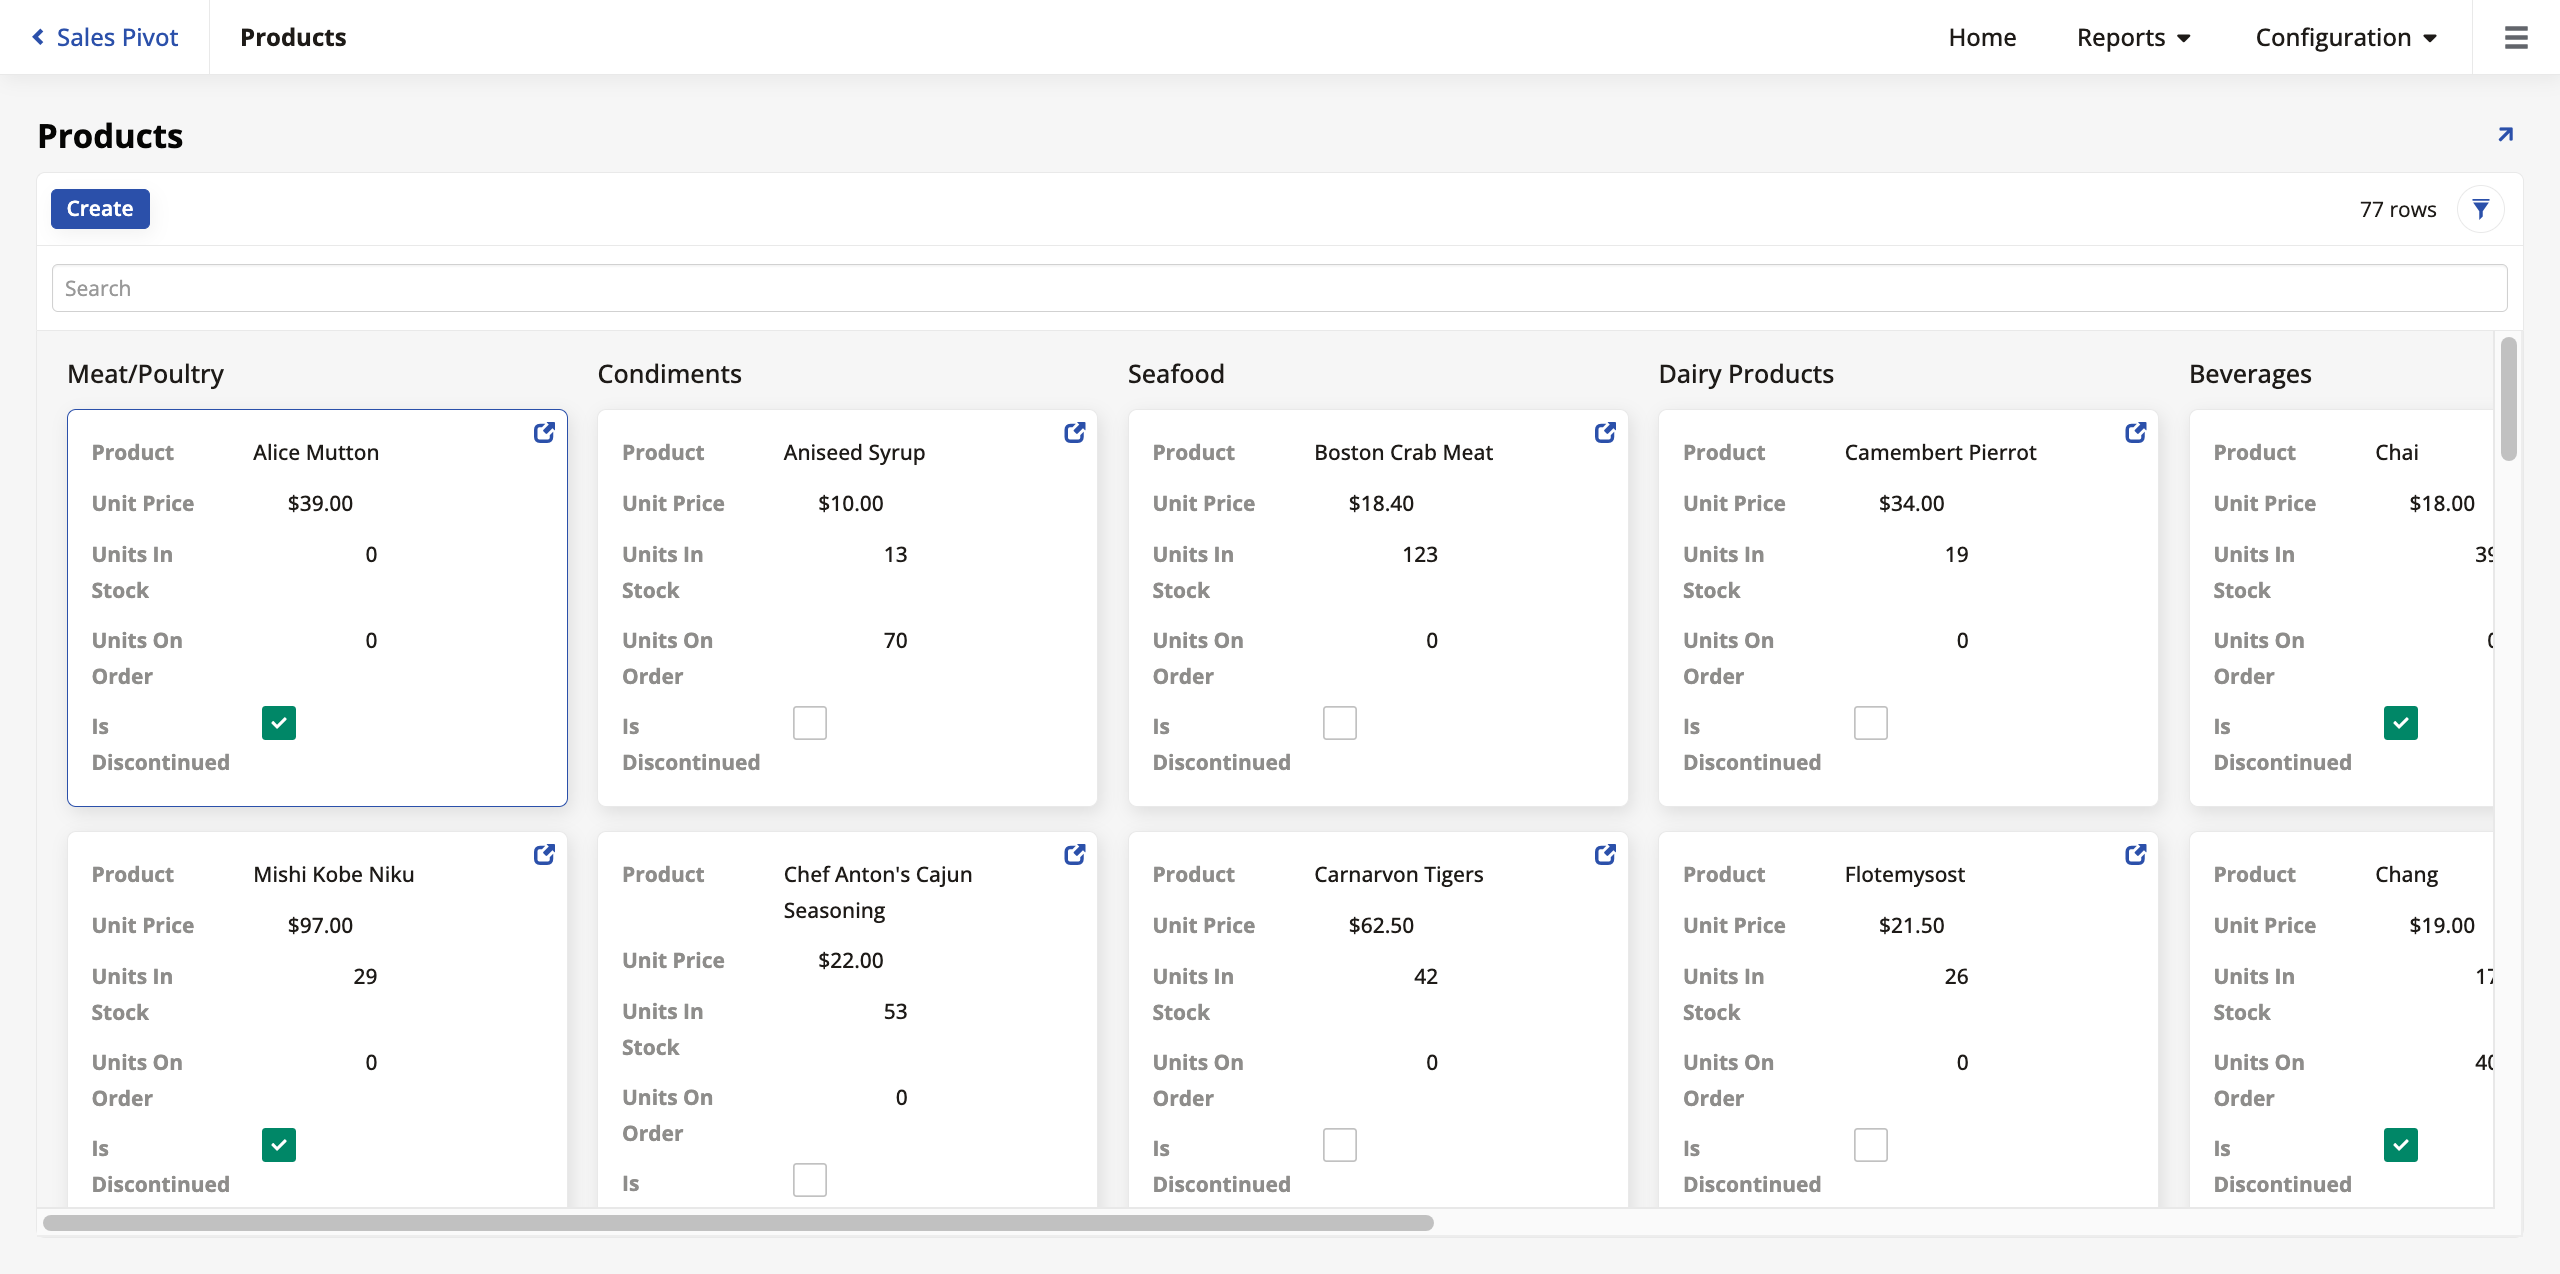The width and height of the screenshot is (2560, 1274).
Task: Open the Aniseed Syrup record link
Action: tap(1075, 432)
